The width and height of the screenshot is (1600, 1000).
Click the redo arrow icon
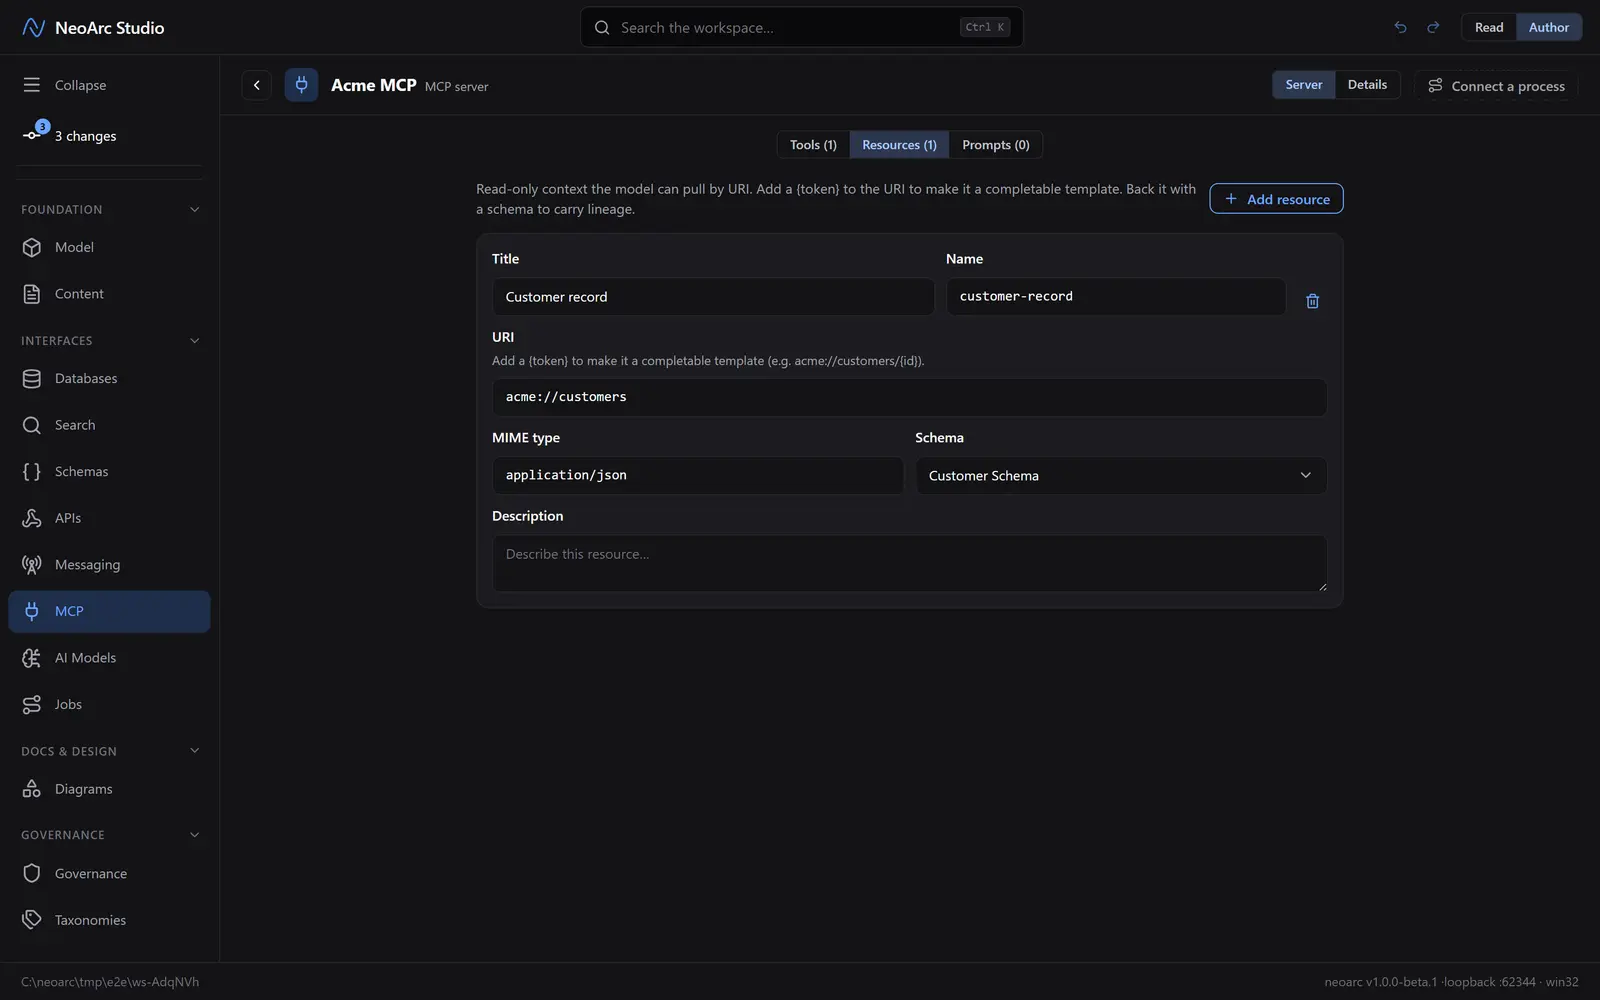coord(1433,27)
